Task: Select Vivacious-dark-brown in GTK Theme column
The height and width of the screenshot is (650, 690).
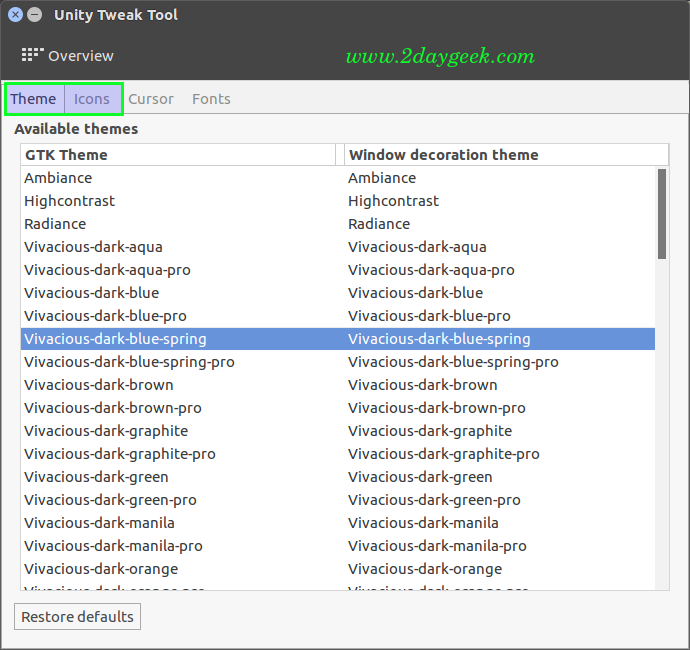Action: (x=99, y=385)
